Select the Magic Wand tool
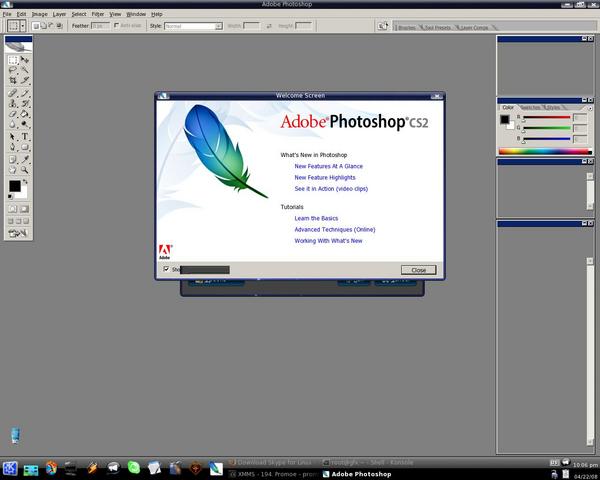600x480 pixels. (24, 70)
